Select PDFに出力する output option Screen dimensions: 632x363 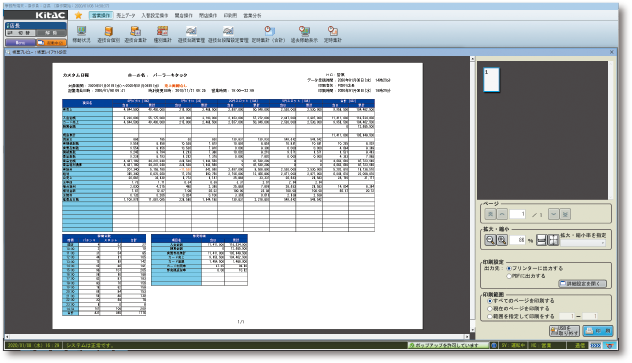coord(526,276)
